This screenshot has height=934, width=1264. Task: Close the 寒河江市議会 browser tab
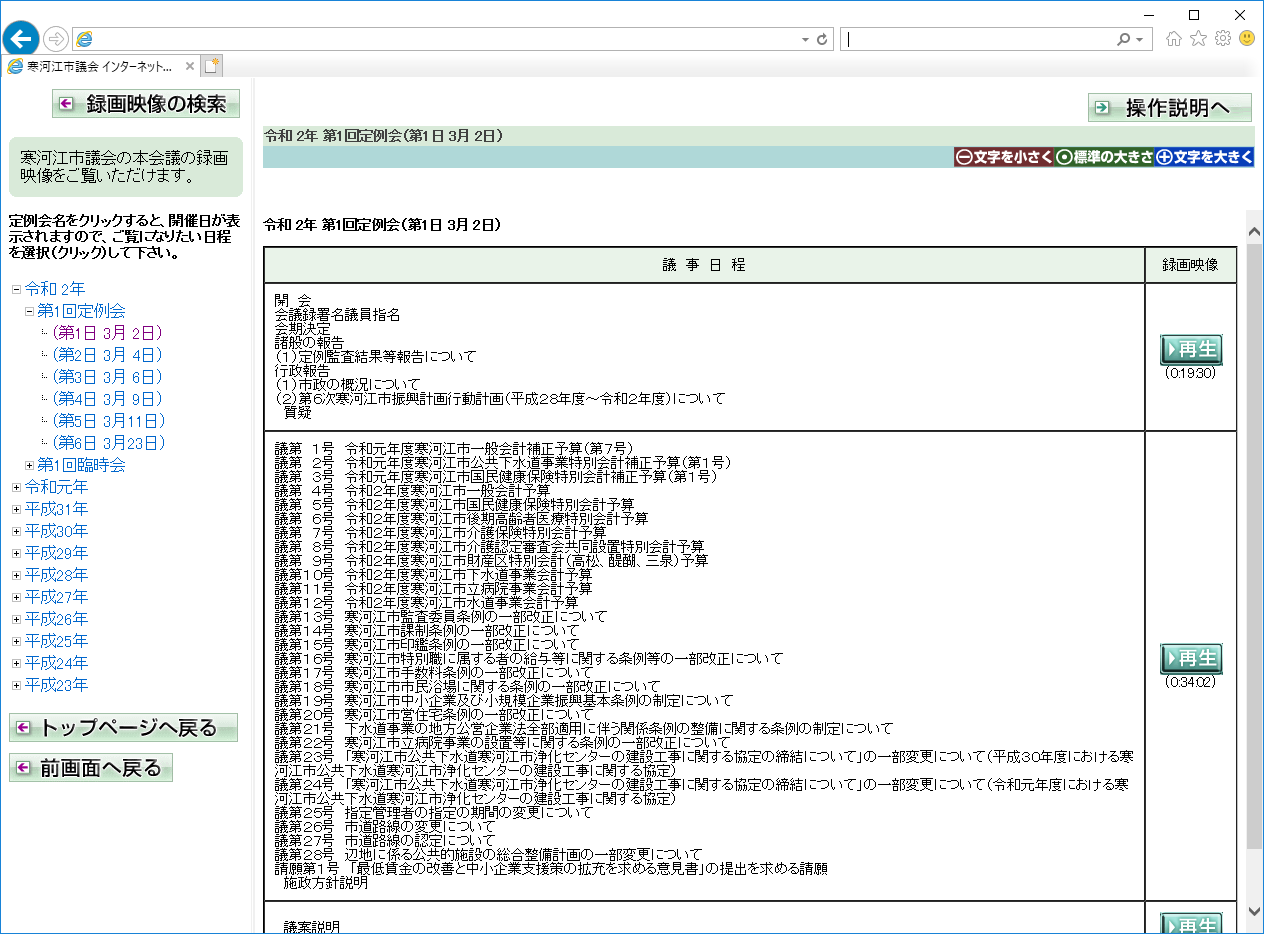(190, 66)
